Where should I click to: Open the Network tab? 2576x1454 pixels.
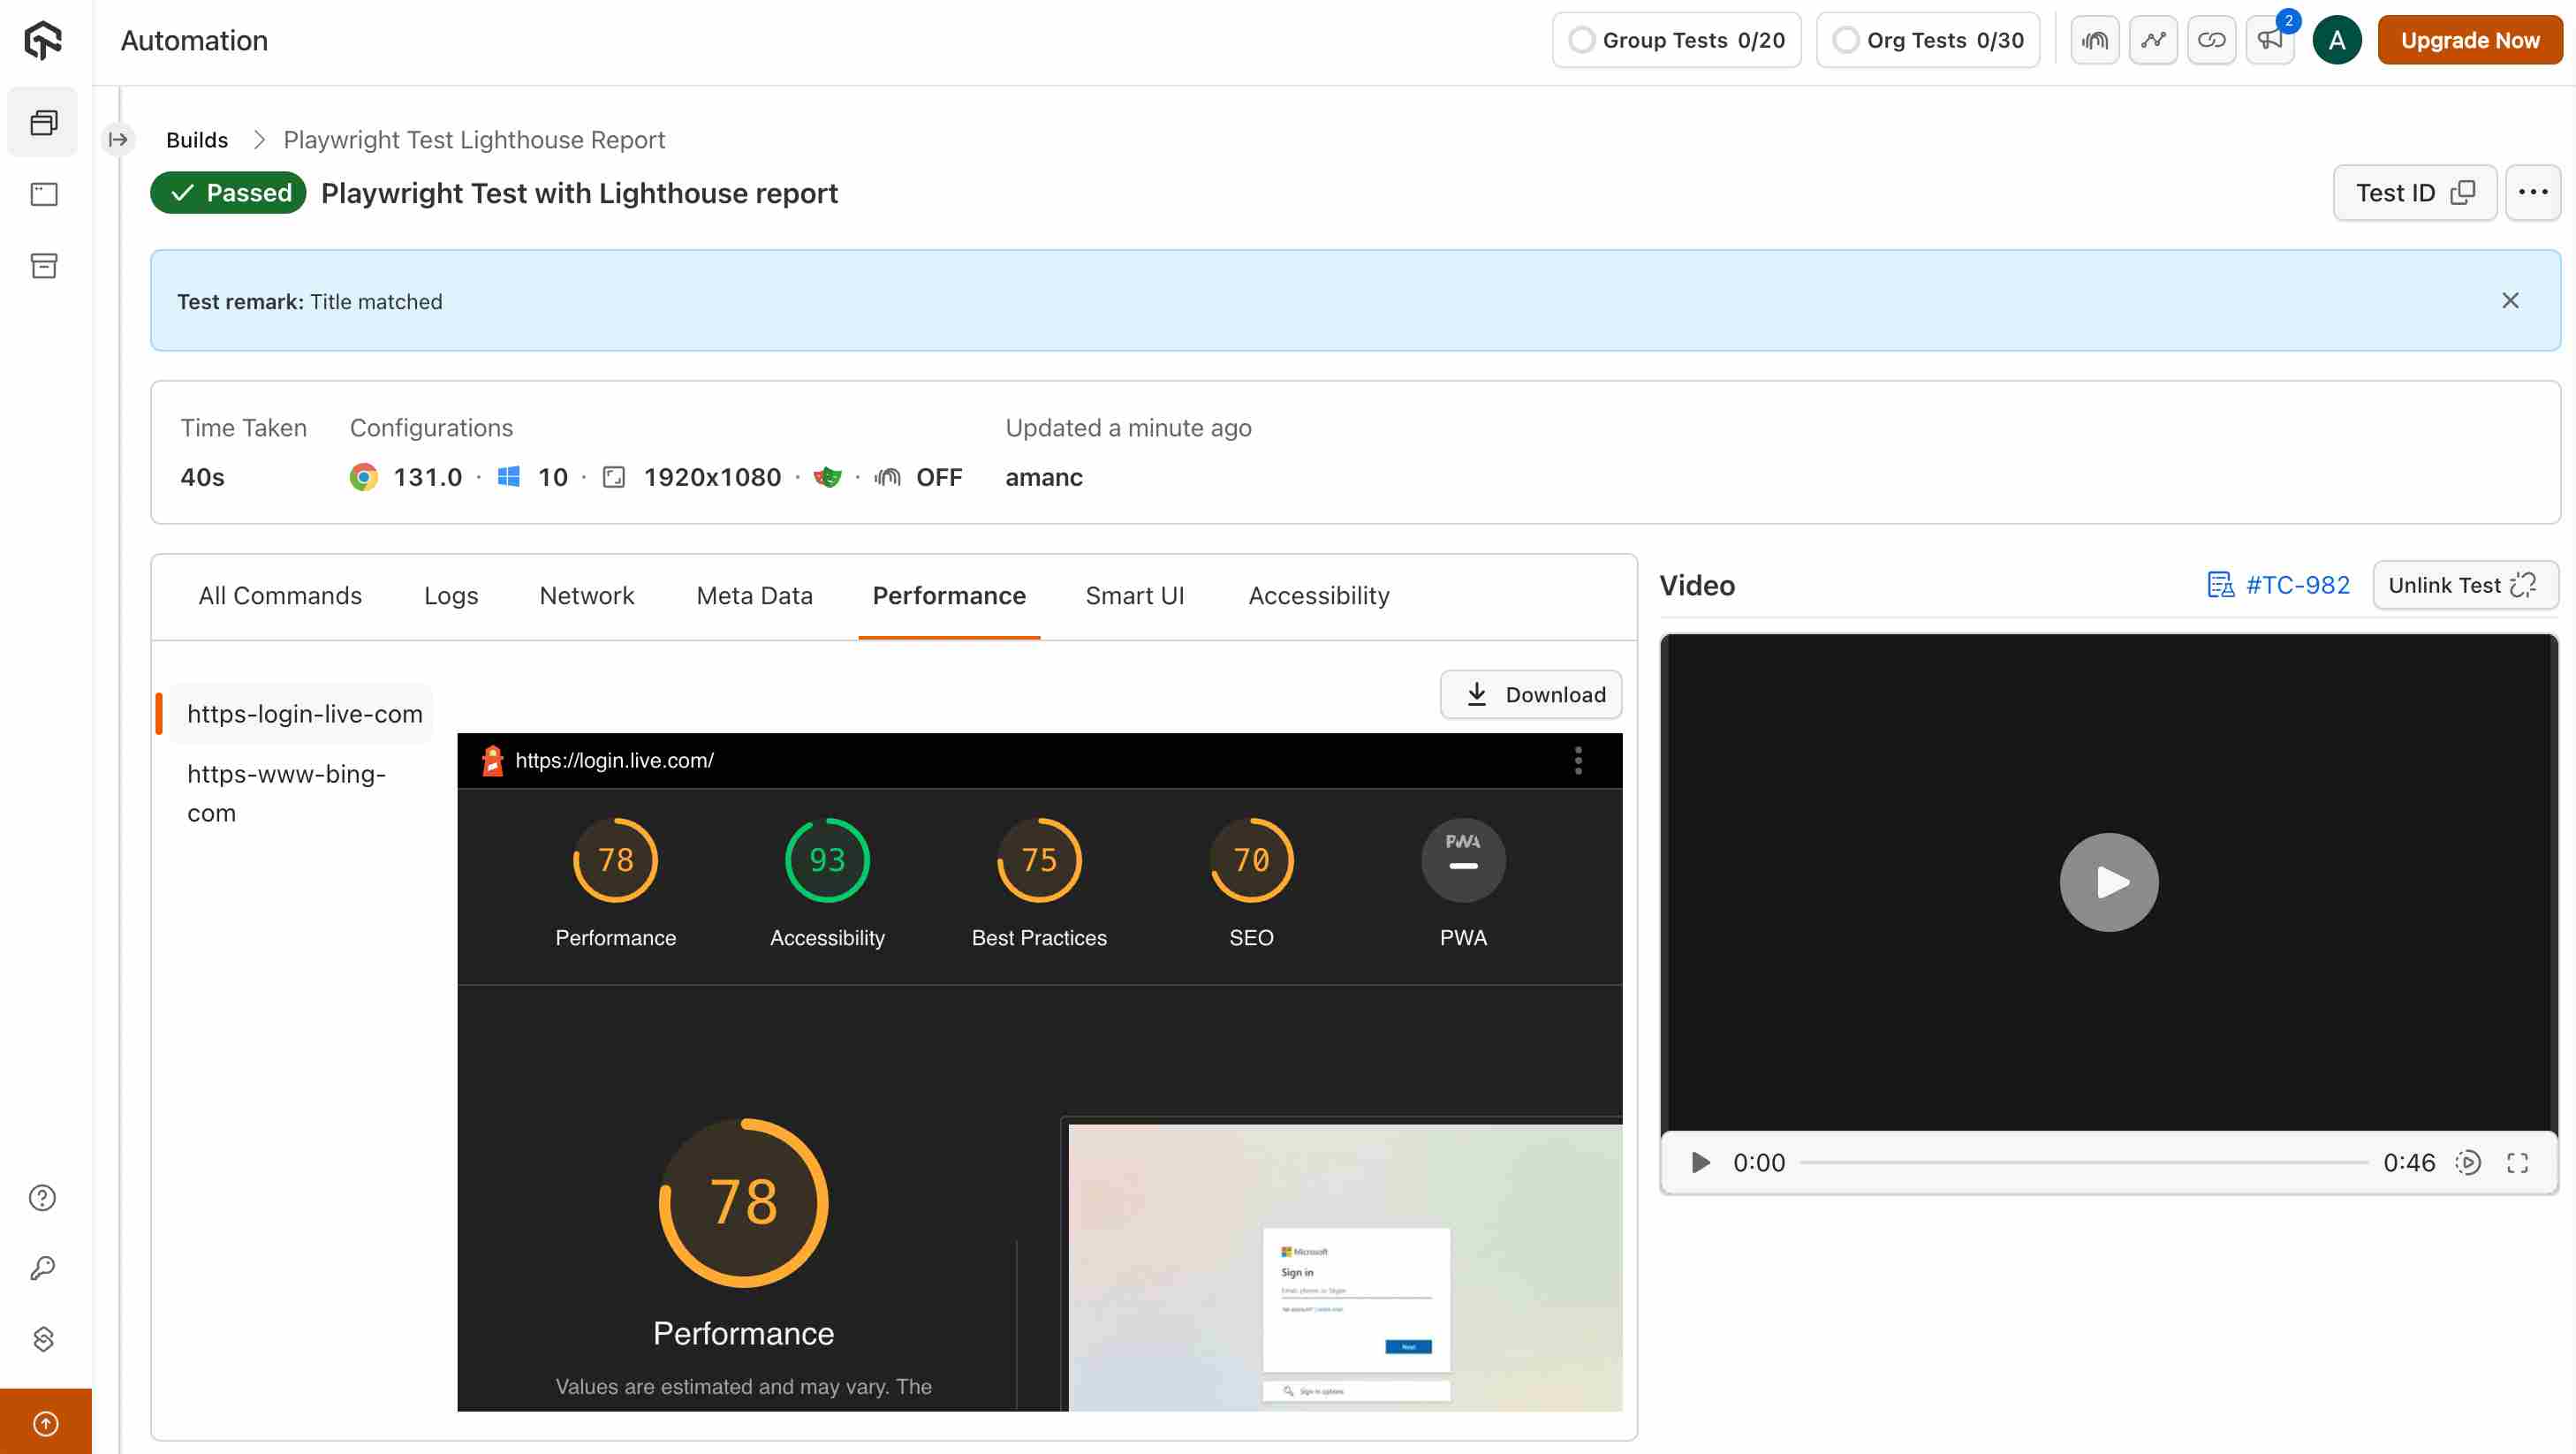(x=586, y=595)
